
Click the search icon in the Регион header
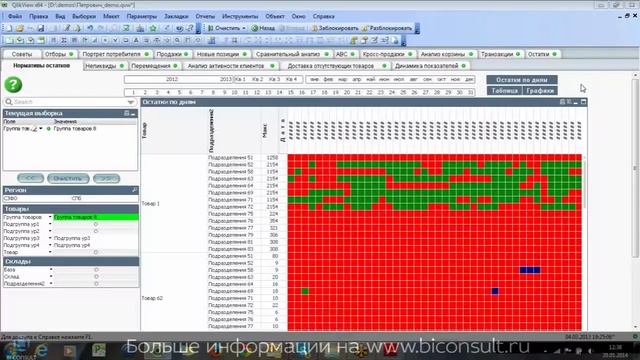click(x=134, y=190)
